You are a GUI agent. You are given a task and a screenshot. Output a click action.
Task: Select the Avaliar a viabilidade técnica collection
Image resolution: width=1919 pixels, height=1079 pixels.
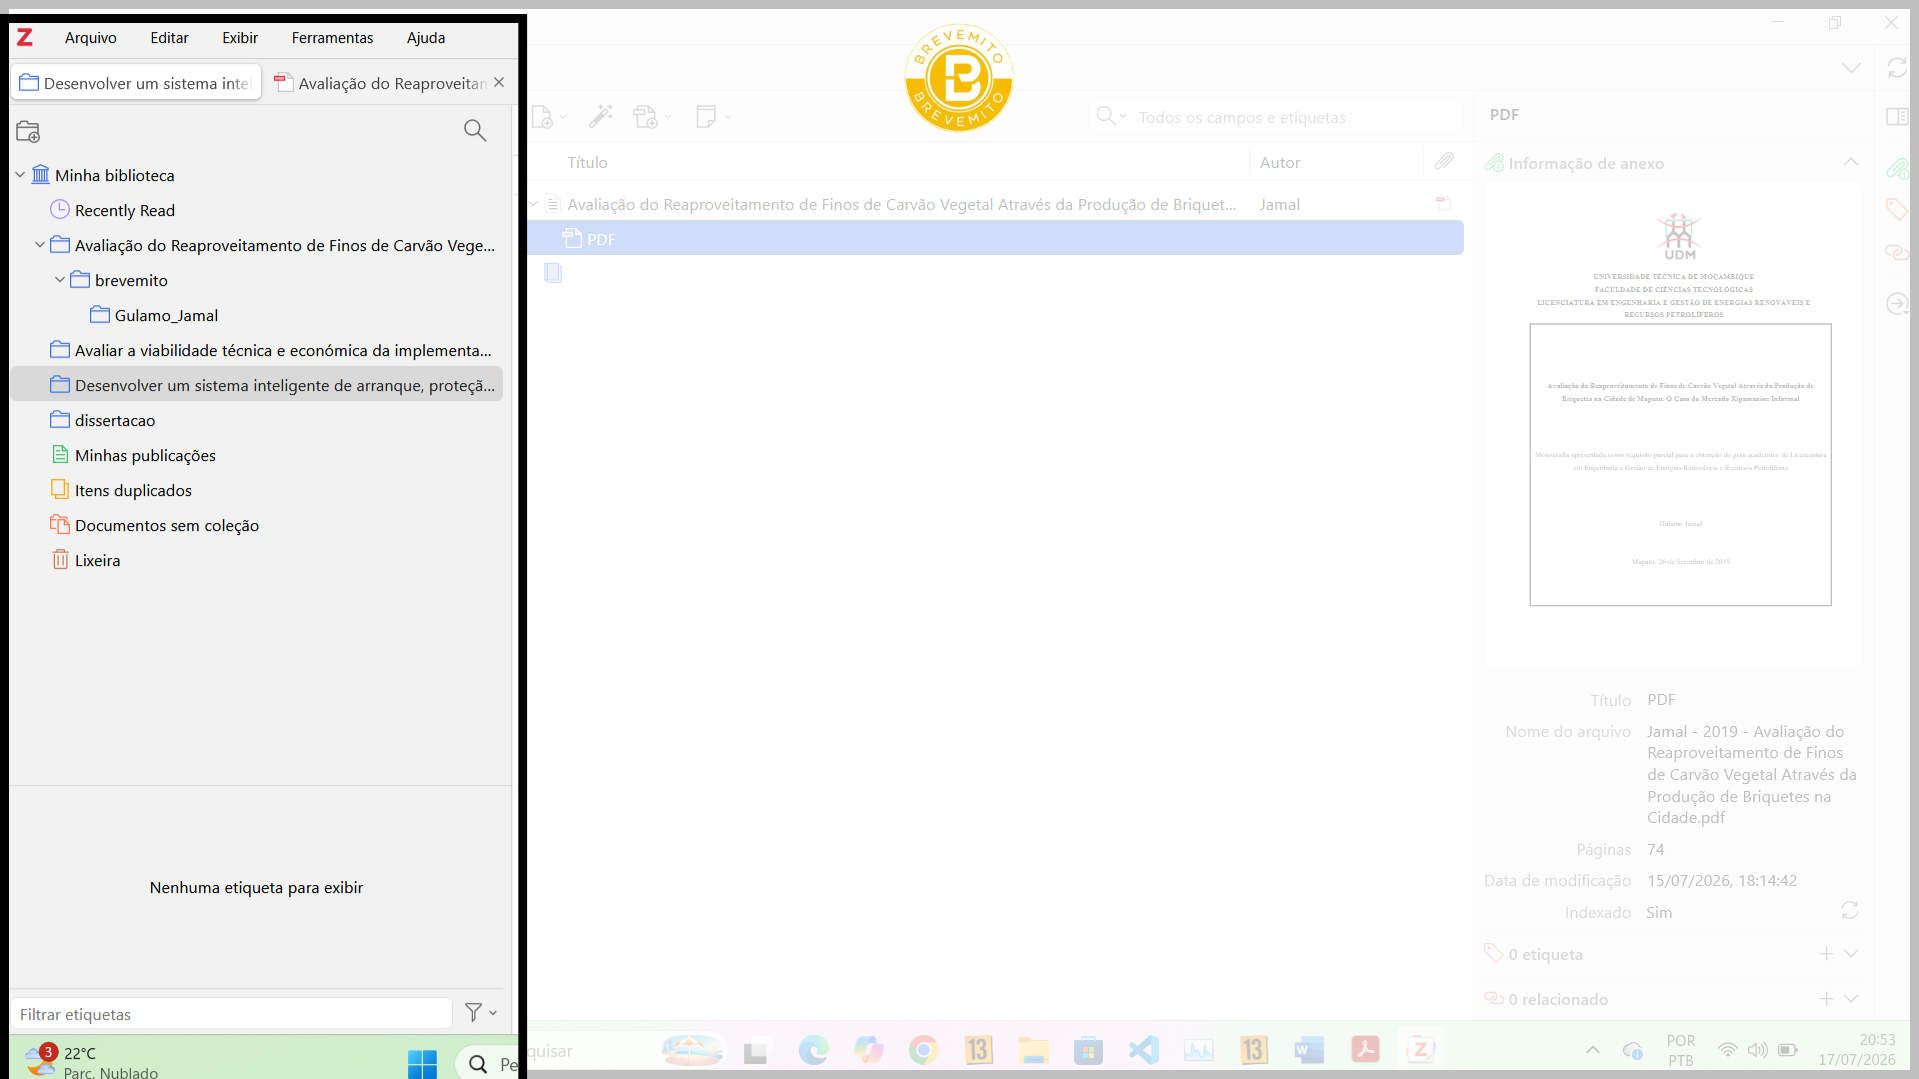270,350
